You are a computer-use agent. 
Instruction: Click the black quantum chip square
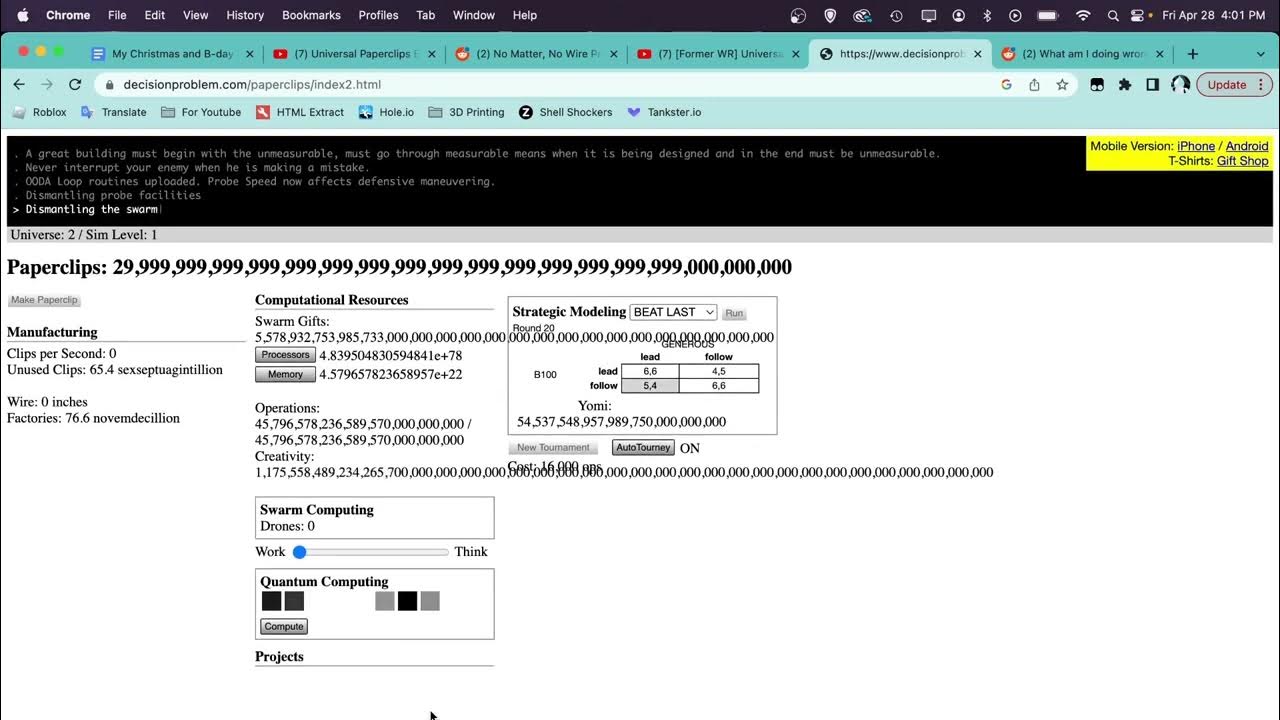(x=407, y=601)
